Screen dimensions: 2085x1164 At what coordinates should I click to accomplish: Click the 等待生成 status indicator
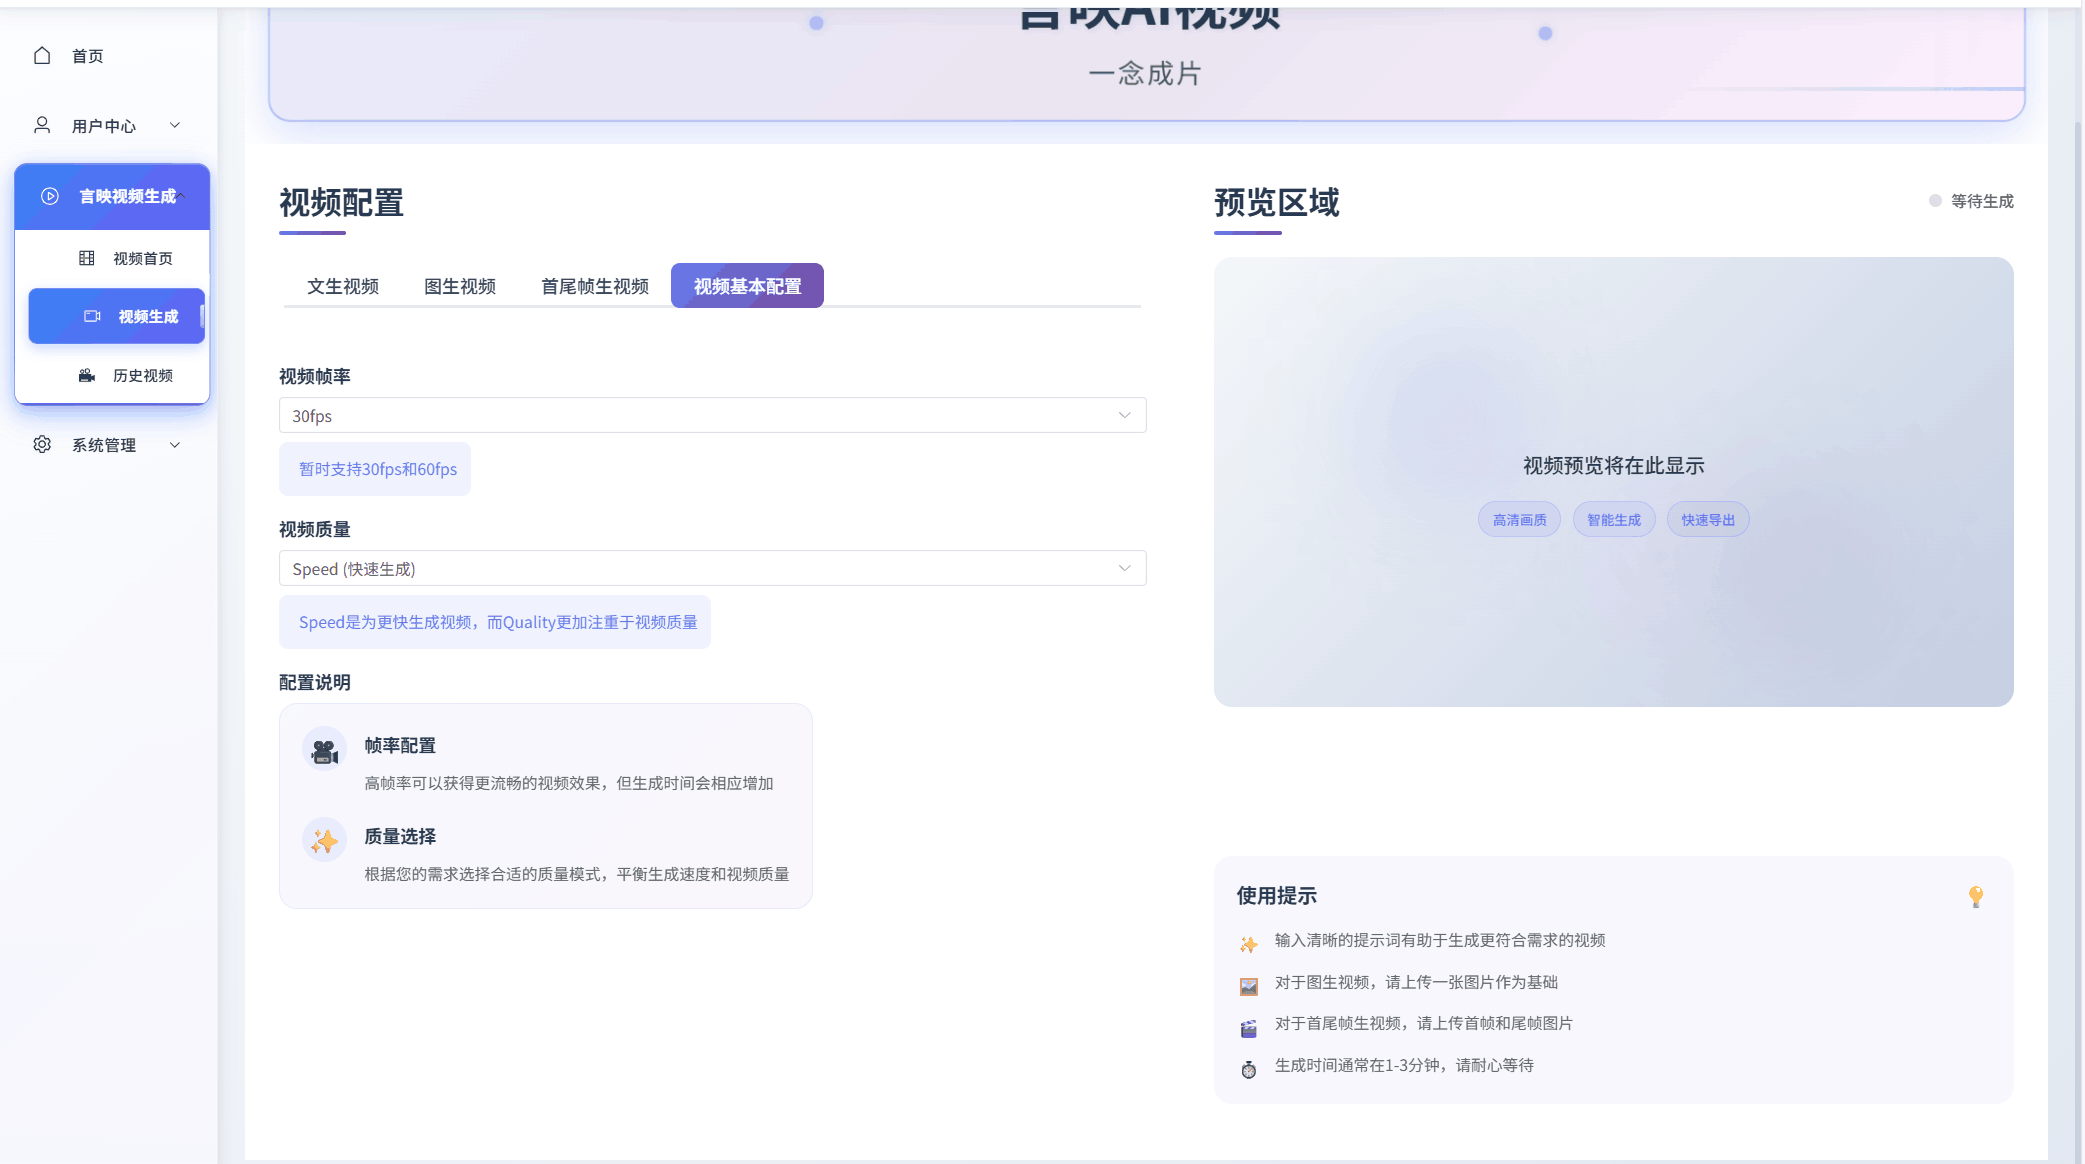click(x=1969, y=200)
